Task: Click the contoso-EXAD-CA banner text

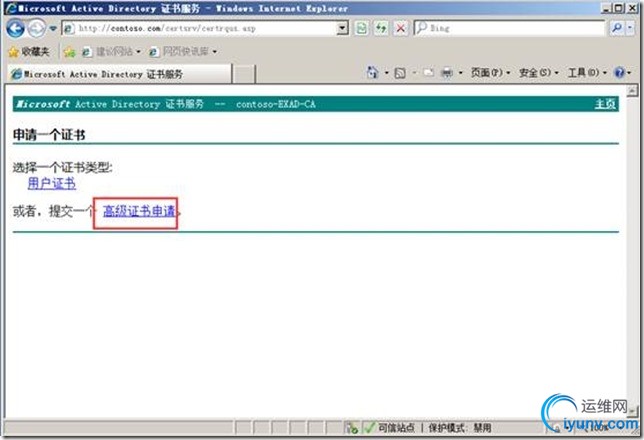Action: click(276, 104)
